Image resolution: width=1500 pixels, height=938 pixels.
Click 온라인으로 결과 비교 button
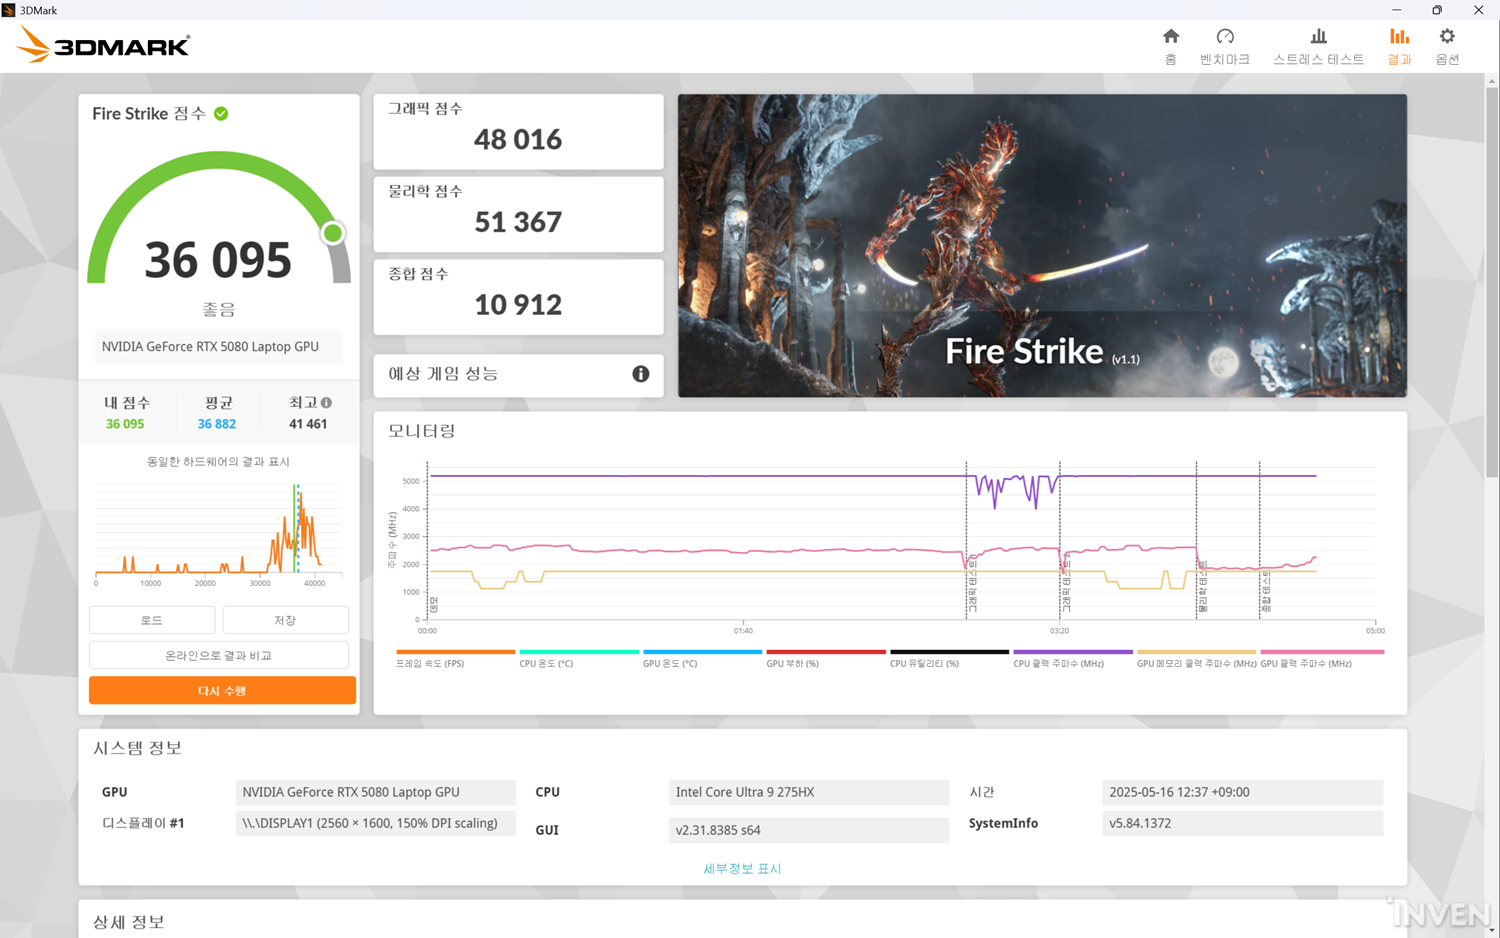tap(219, 655)
